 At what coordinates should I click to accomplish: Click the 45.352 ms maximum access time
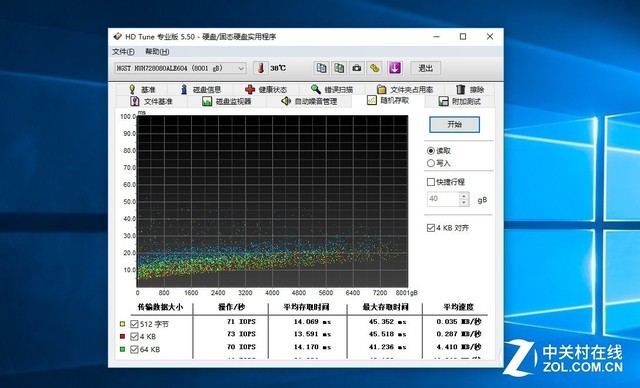[388, 322]
